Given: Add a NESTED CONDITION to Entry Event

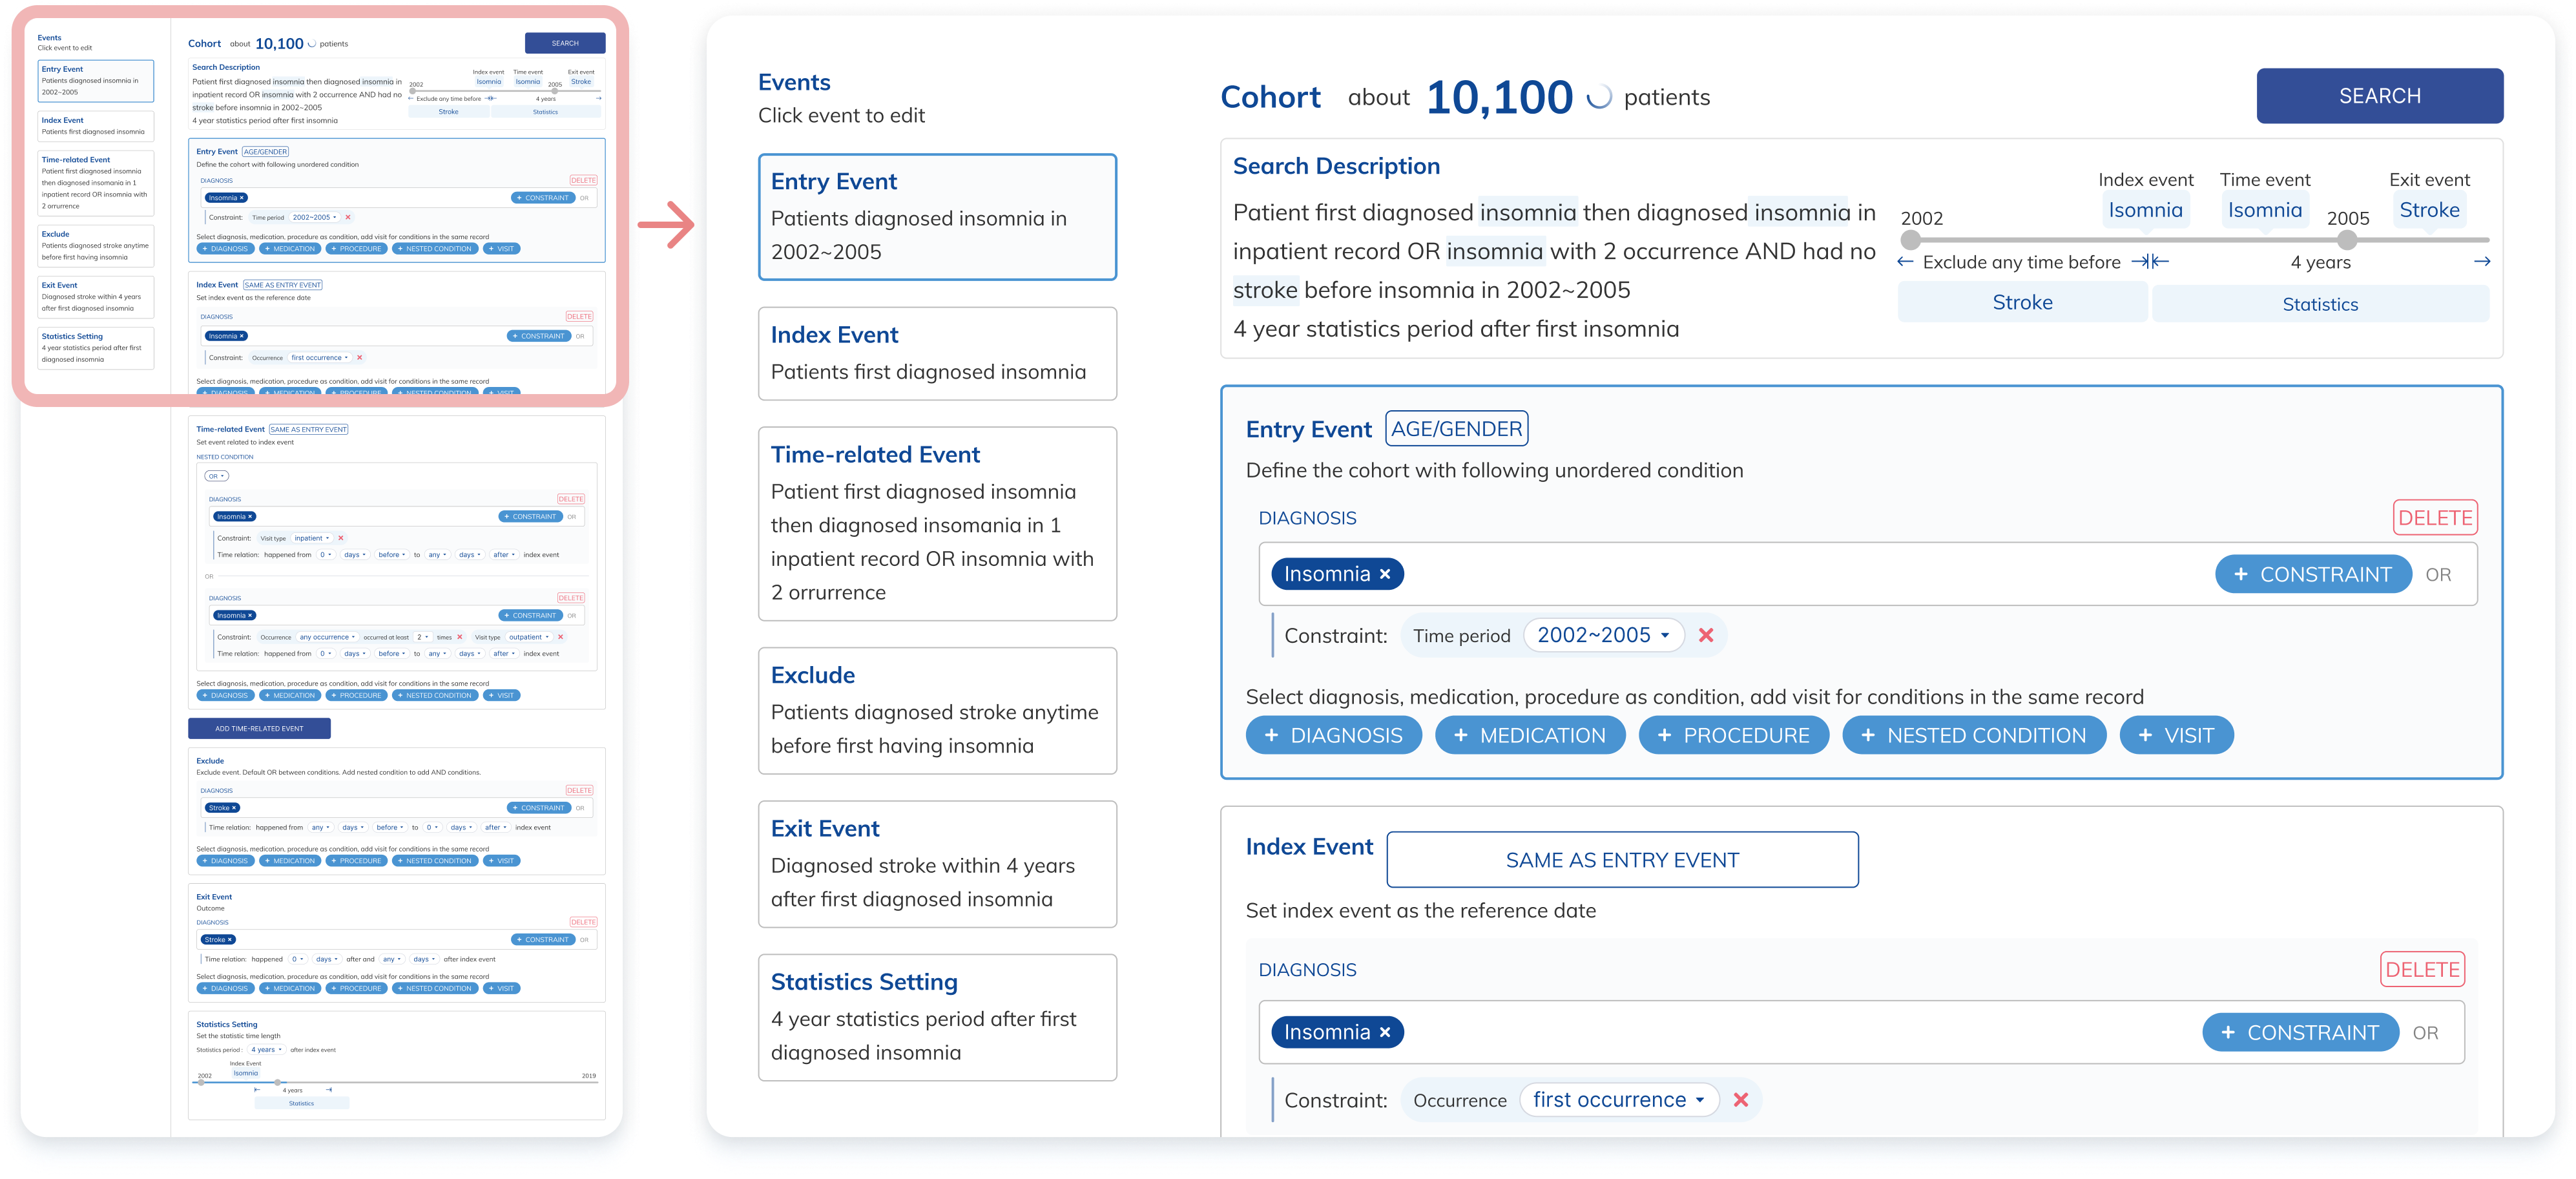Looking at the screenshot, I should point(1973,735).
